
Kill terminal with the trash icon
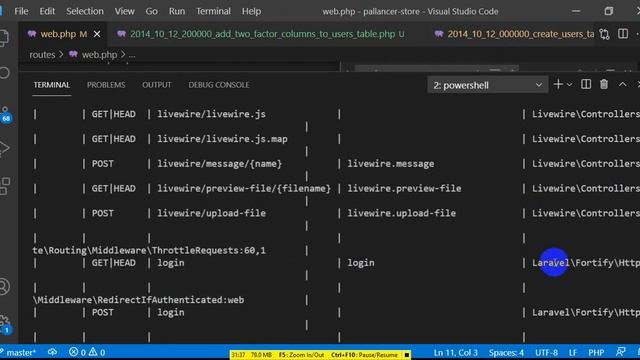(x=604, y=84)
